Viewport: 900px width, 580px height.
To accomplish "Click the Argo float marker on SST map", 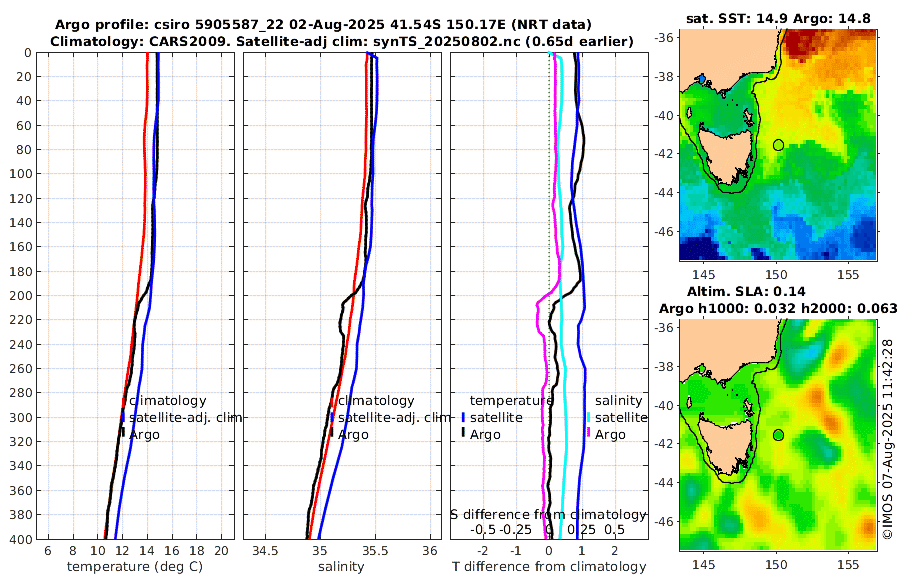I will [778, 145].
